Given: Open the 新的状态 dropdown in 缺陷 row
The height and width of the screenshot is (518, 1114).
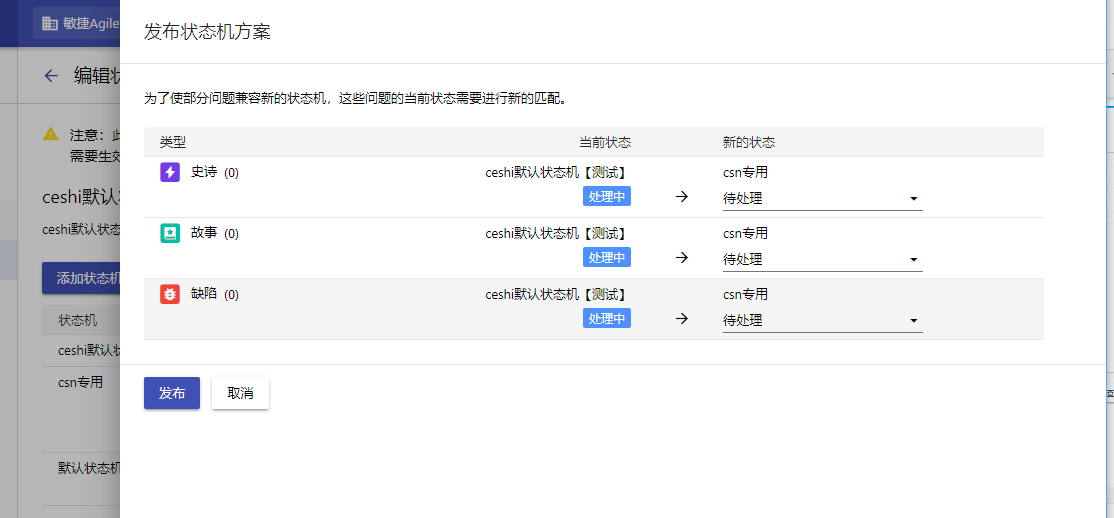Looking at the screenshot, I should 823,320.
